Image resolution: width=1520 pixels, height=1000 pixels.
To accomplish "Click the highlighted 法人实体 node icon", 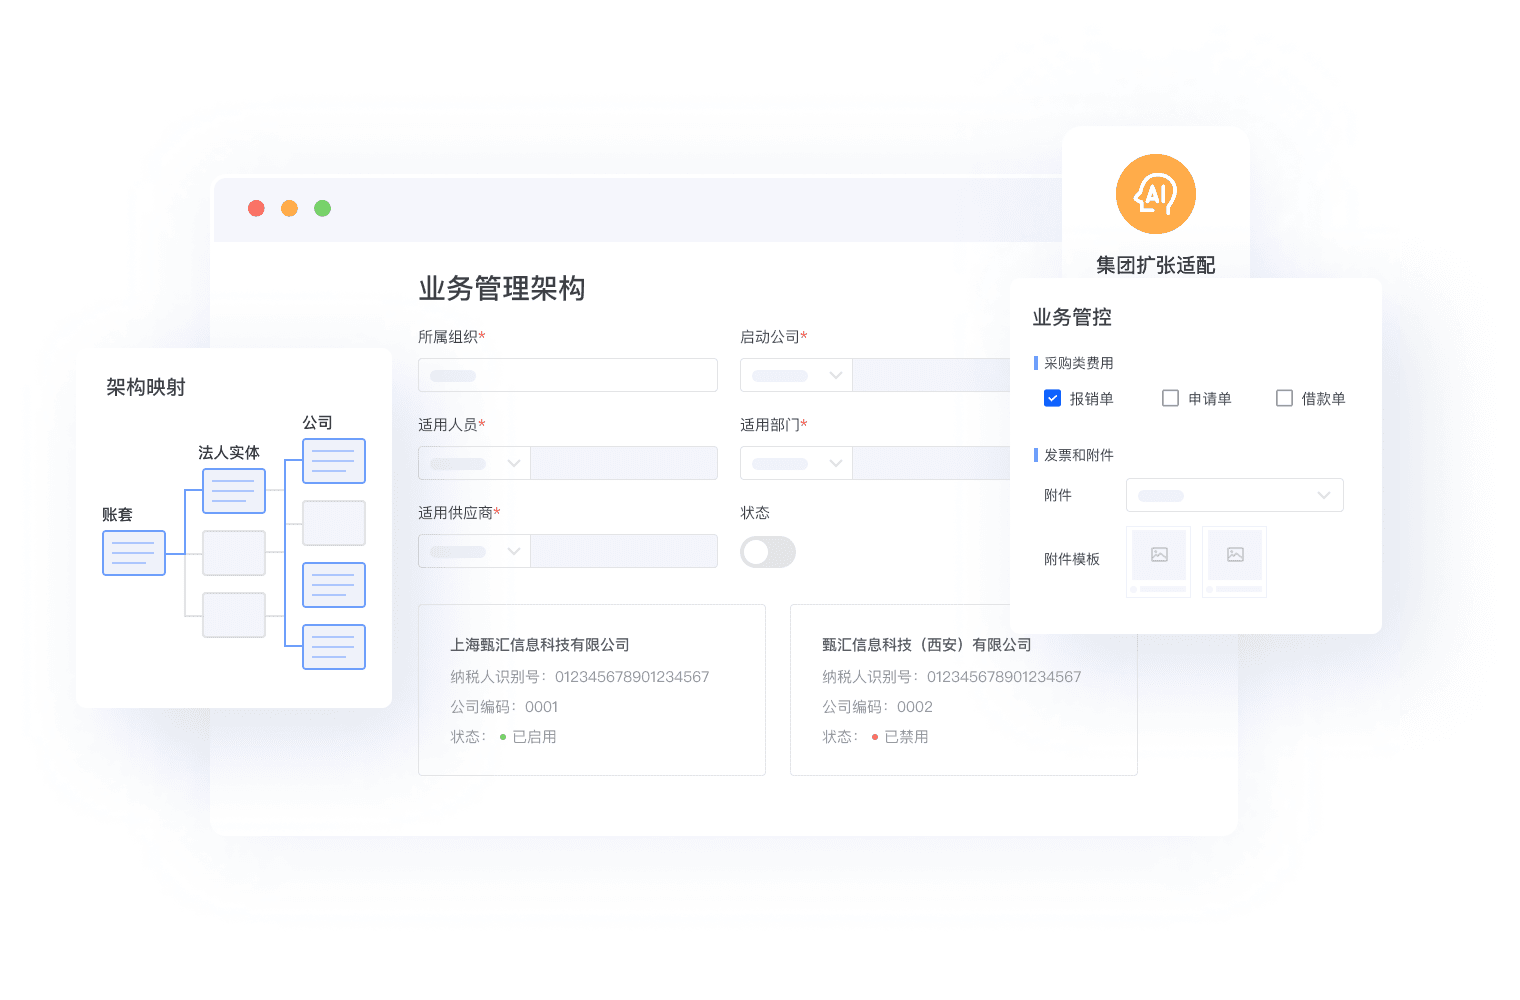I will [x=233, y=491].
